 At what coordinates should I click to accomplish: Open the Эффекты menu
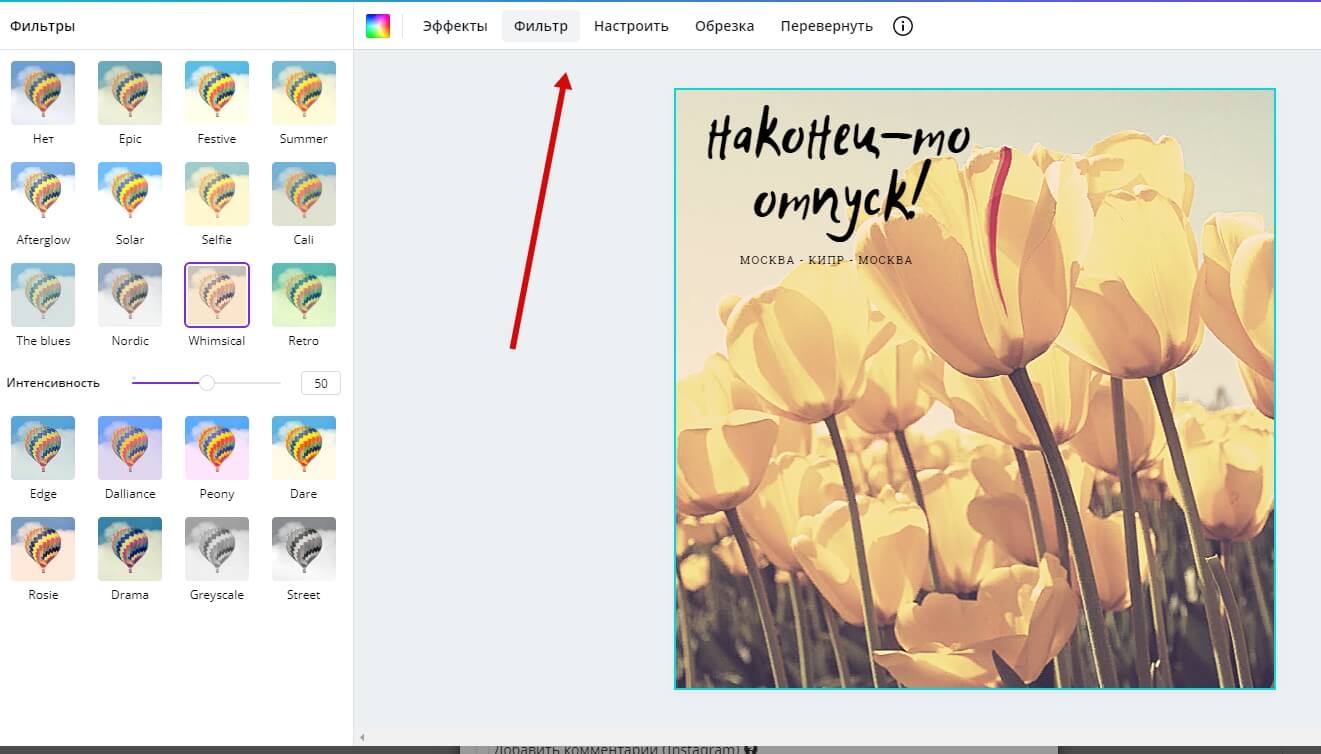[455, 26]
